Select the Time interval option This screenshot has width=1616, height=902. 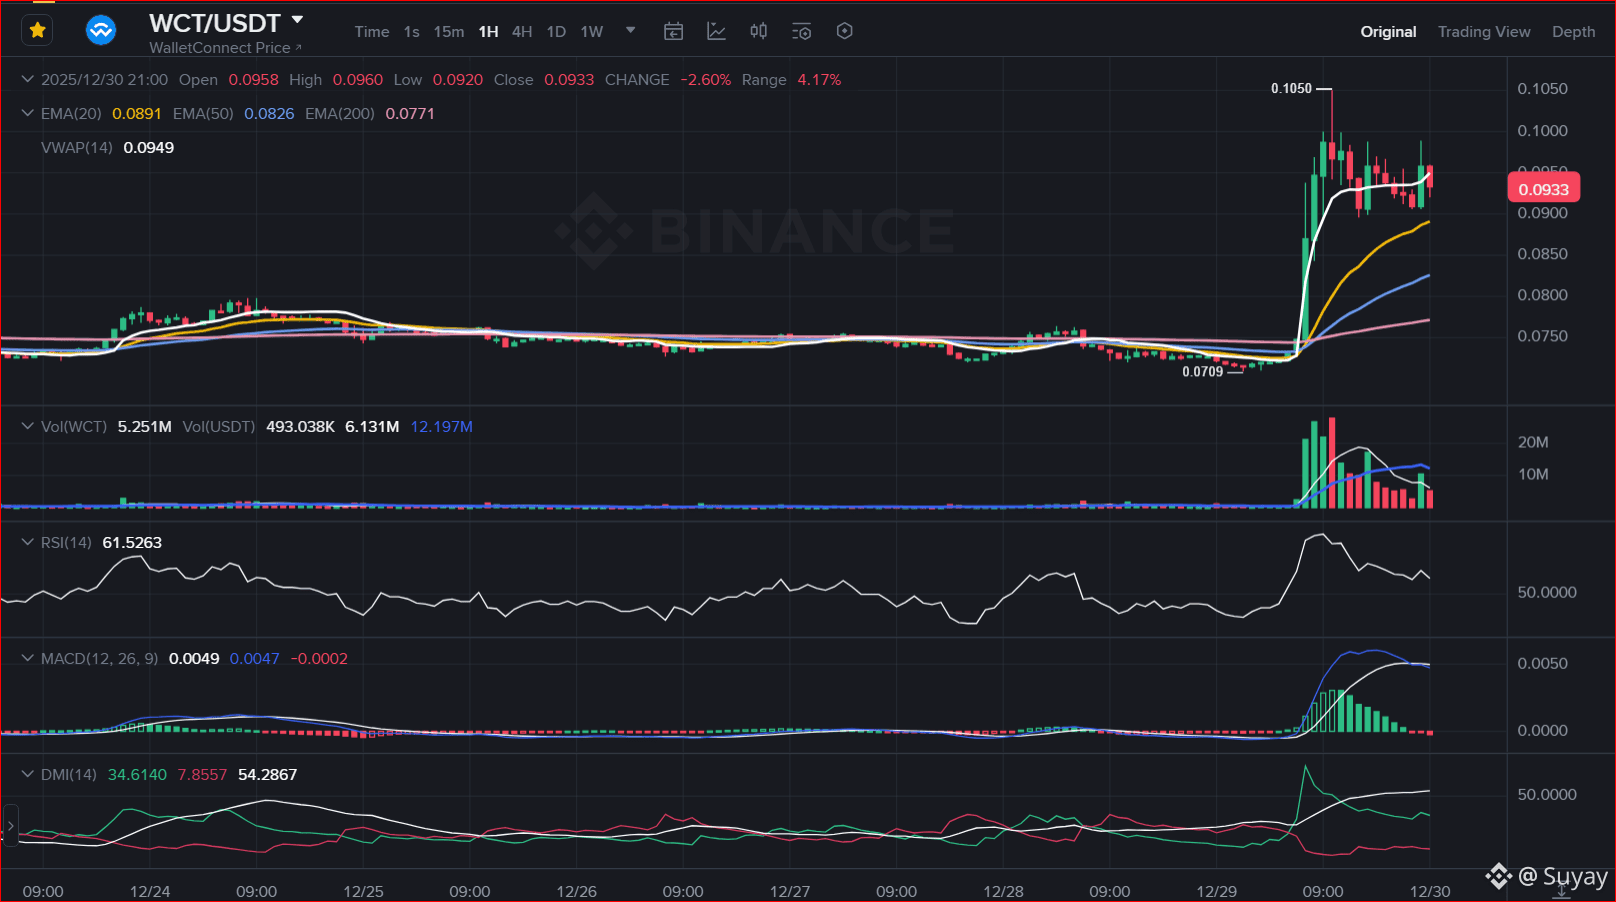pos(372,32)
